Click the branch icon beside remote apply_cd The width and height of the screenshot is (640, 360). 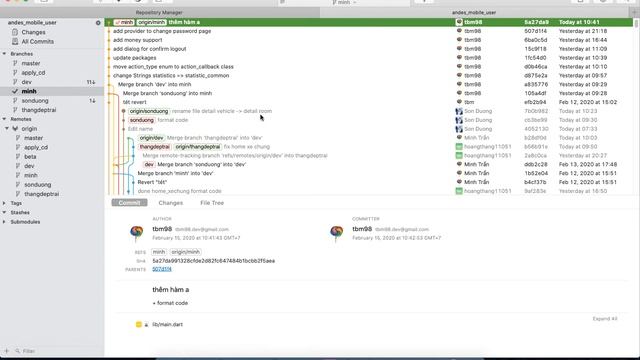[x=18, y=147]
